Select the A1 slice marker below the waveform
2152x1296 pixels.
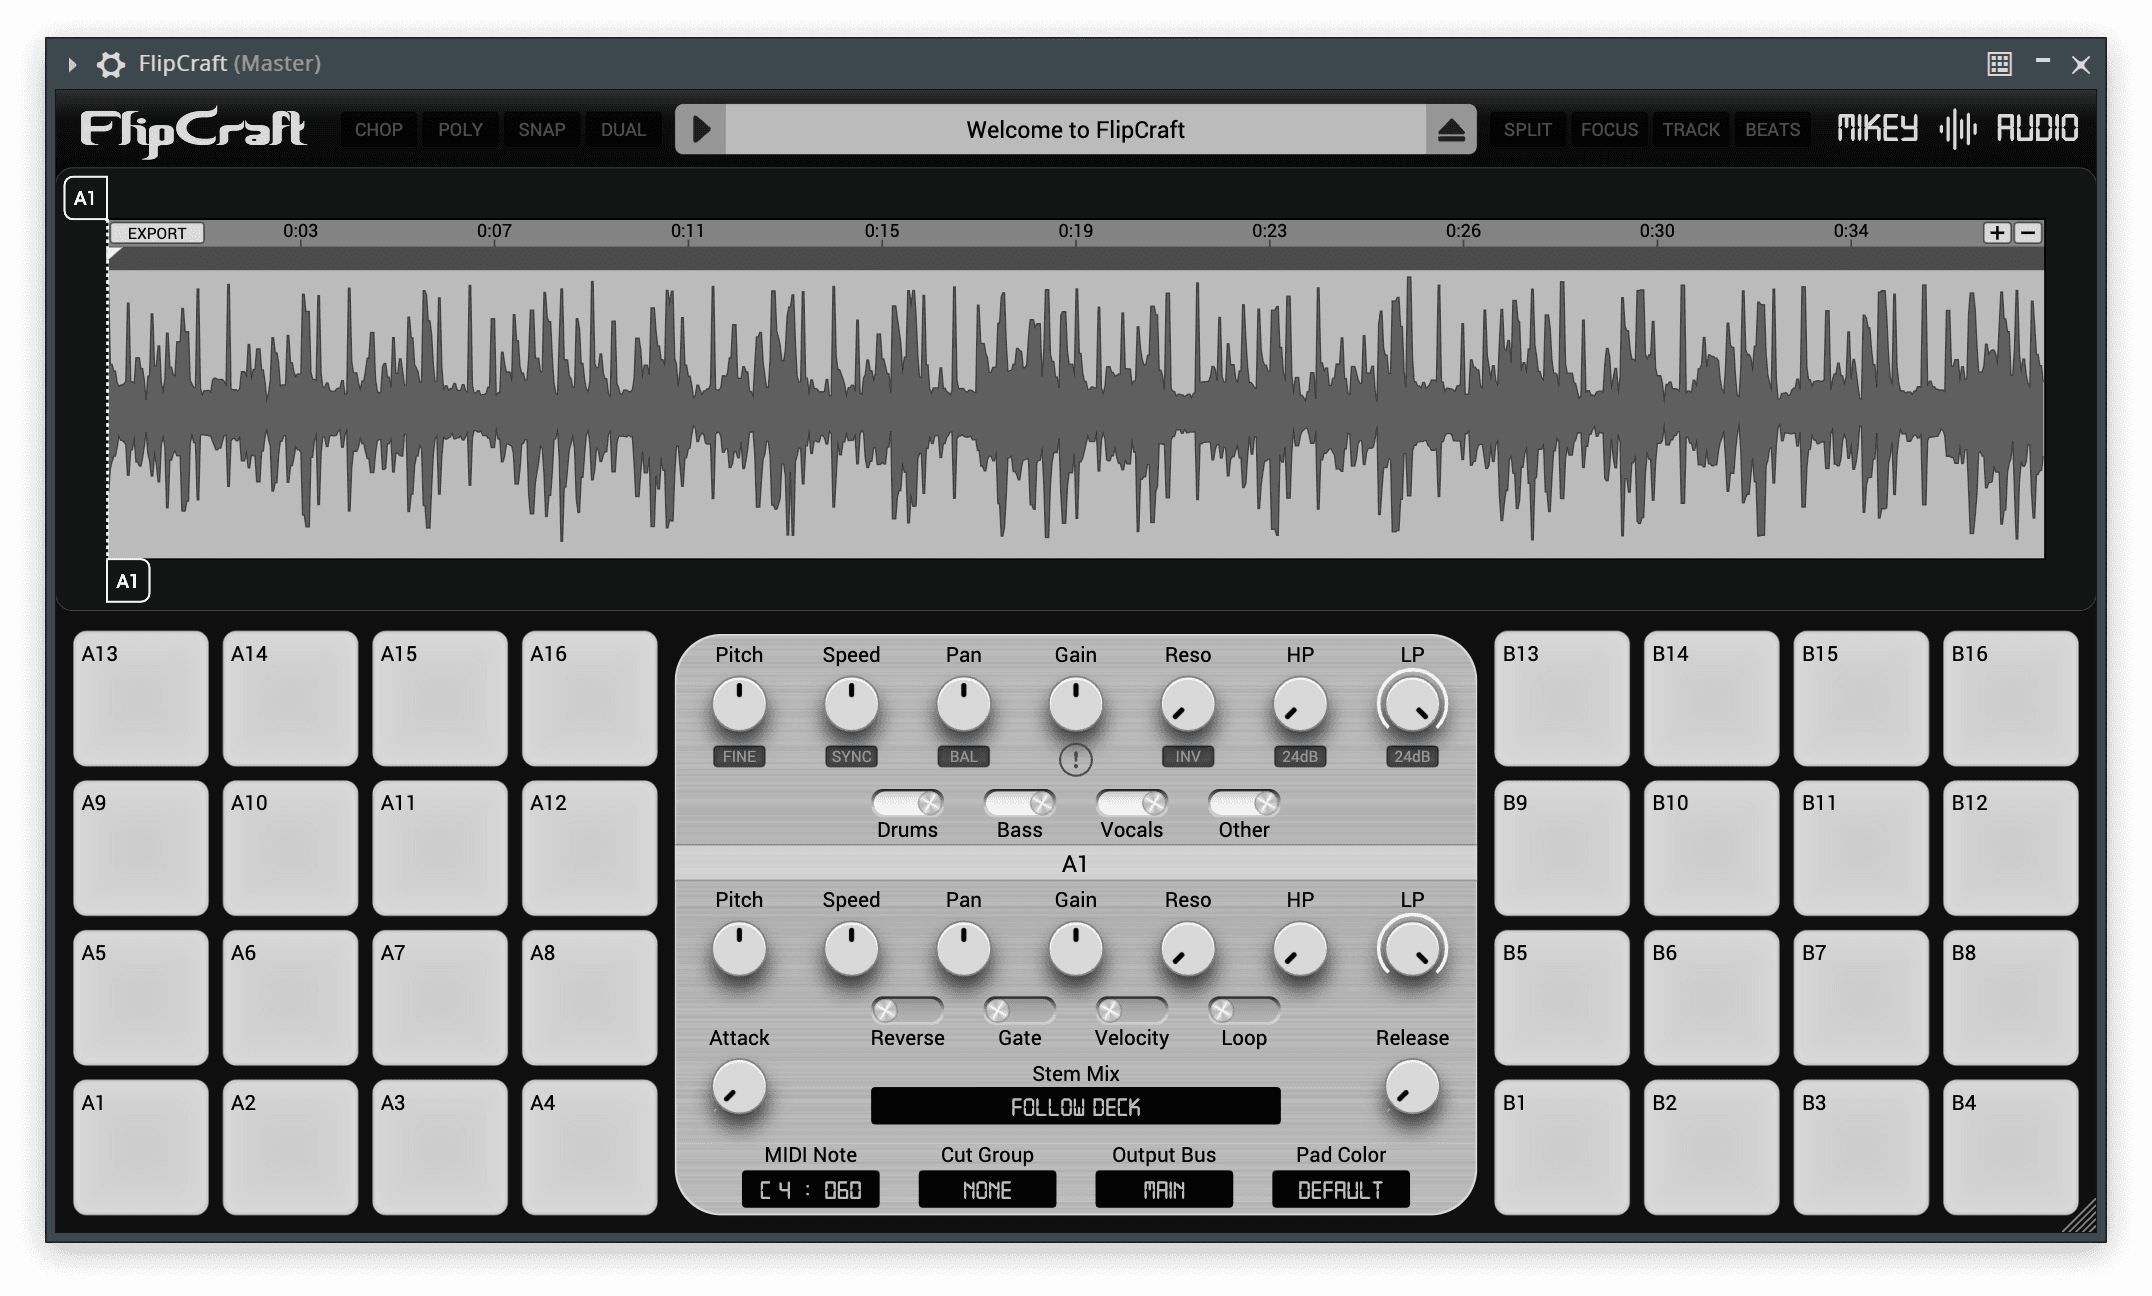[x=128, y=581]
